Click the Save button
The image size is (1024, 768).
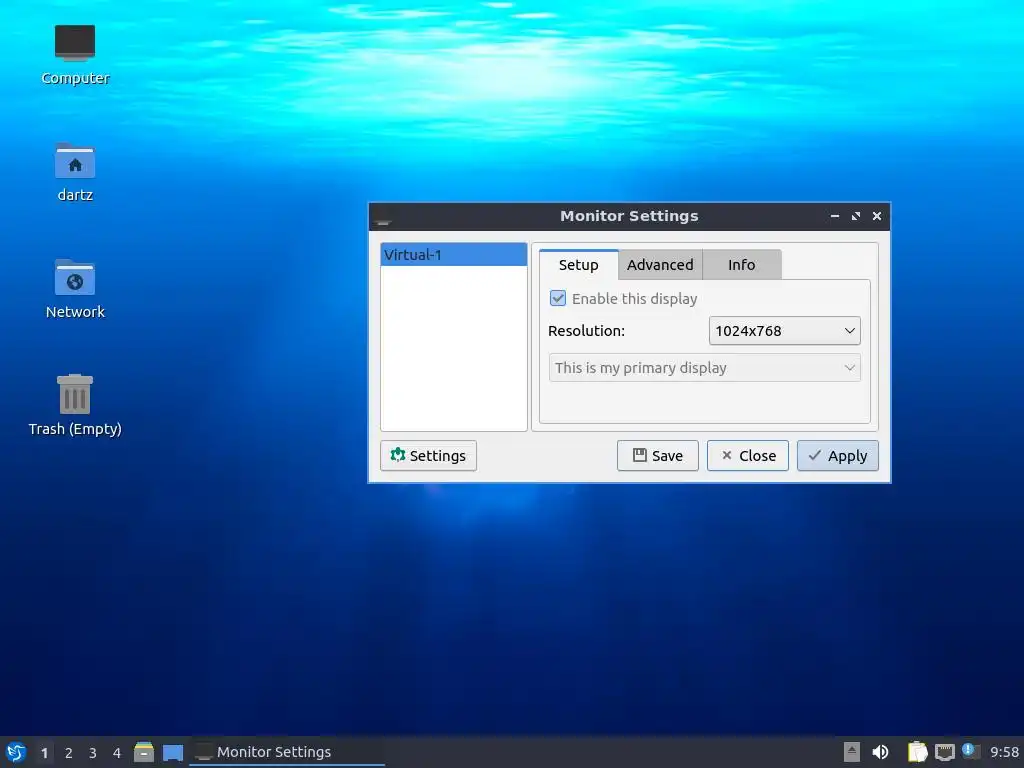658,455
